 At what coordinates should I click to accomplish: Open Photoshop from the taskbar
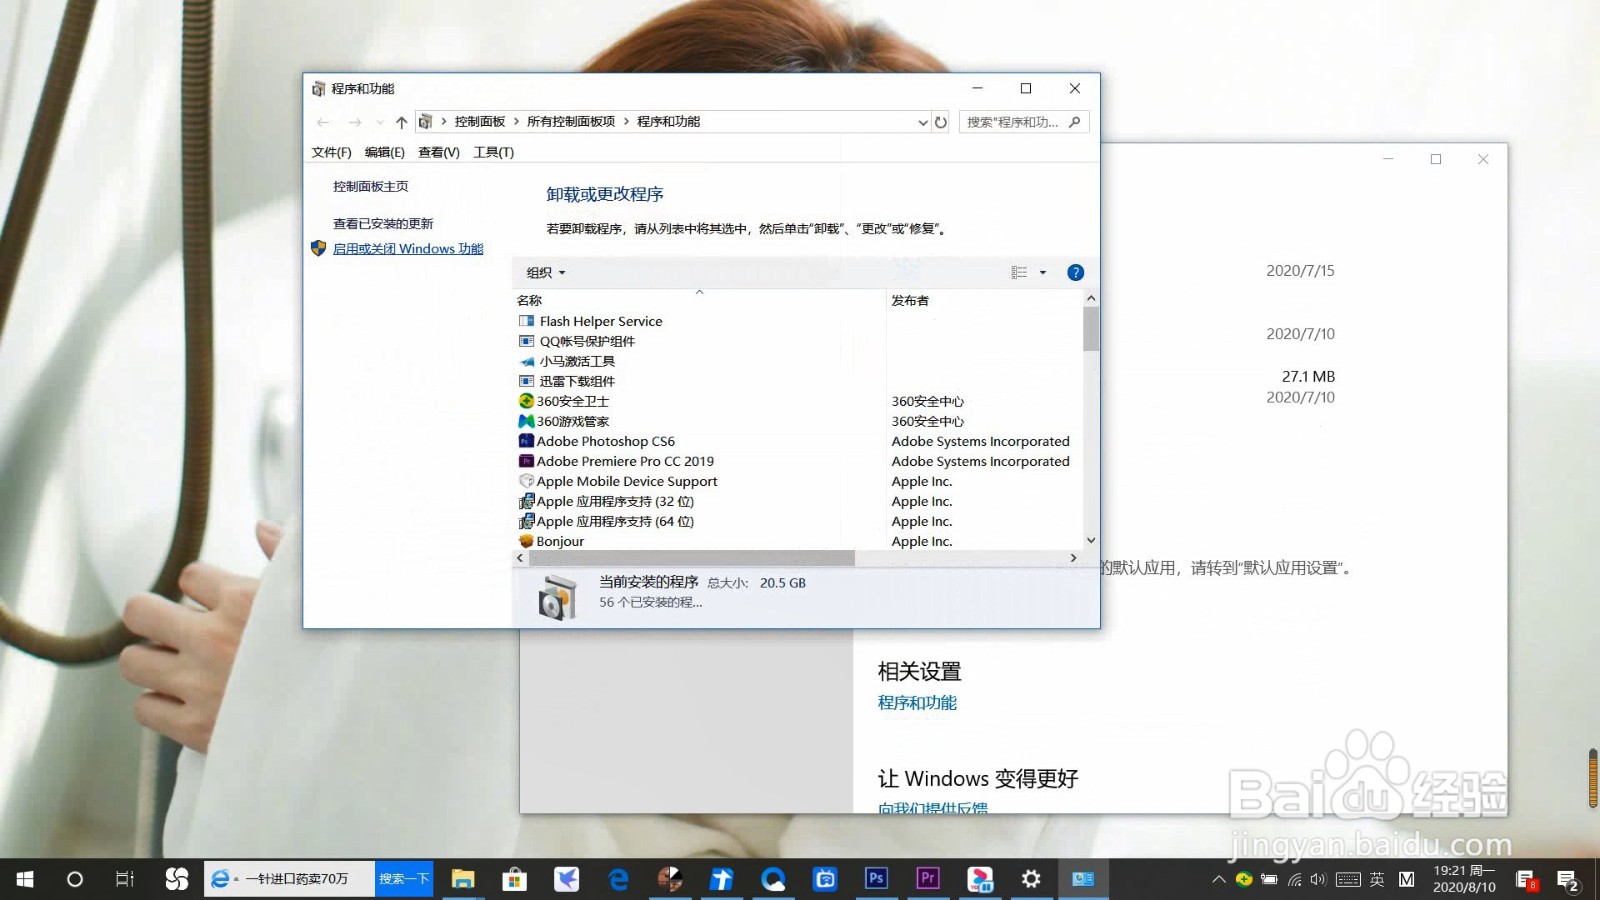[x=876, y=879]
